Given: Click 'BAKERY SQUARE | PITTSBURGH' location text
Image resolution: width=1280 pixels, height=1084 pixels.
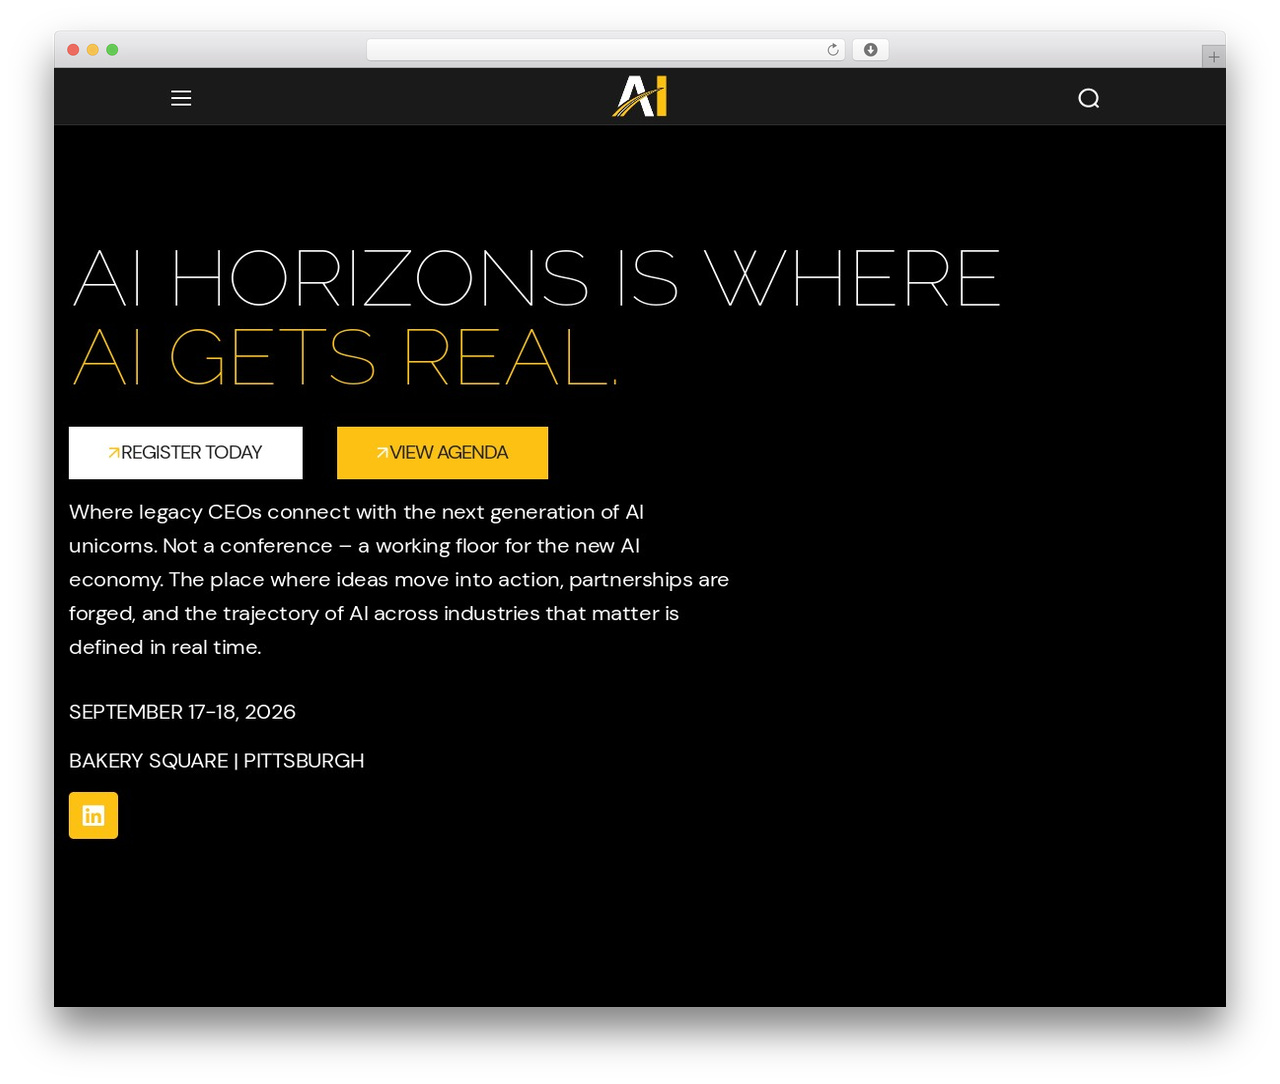Looking at the screenshot, I should [216, 761].
